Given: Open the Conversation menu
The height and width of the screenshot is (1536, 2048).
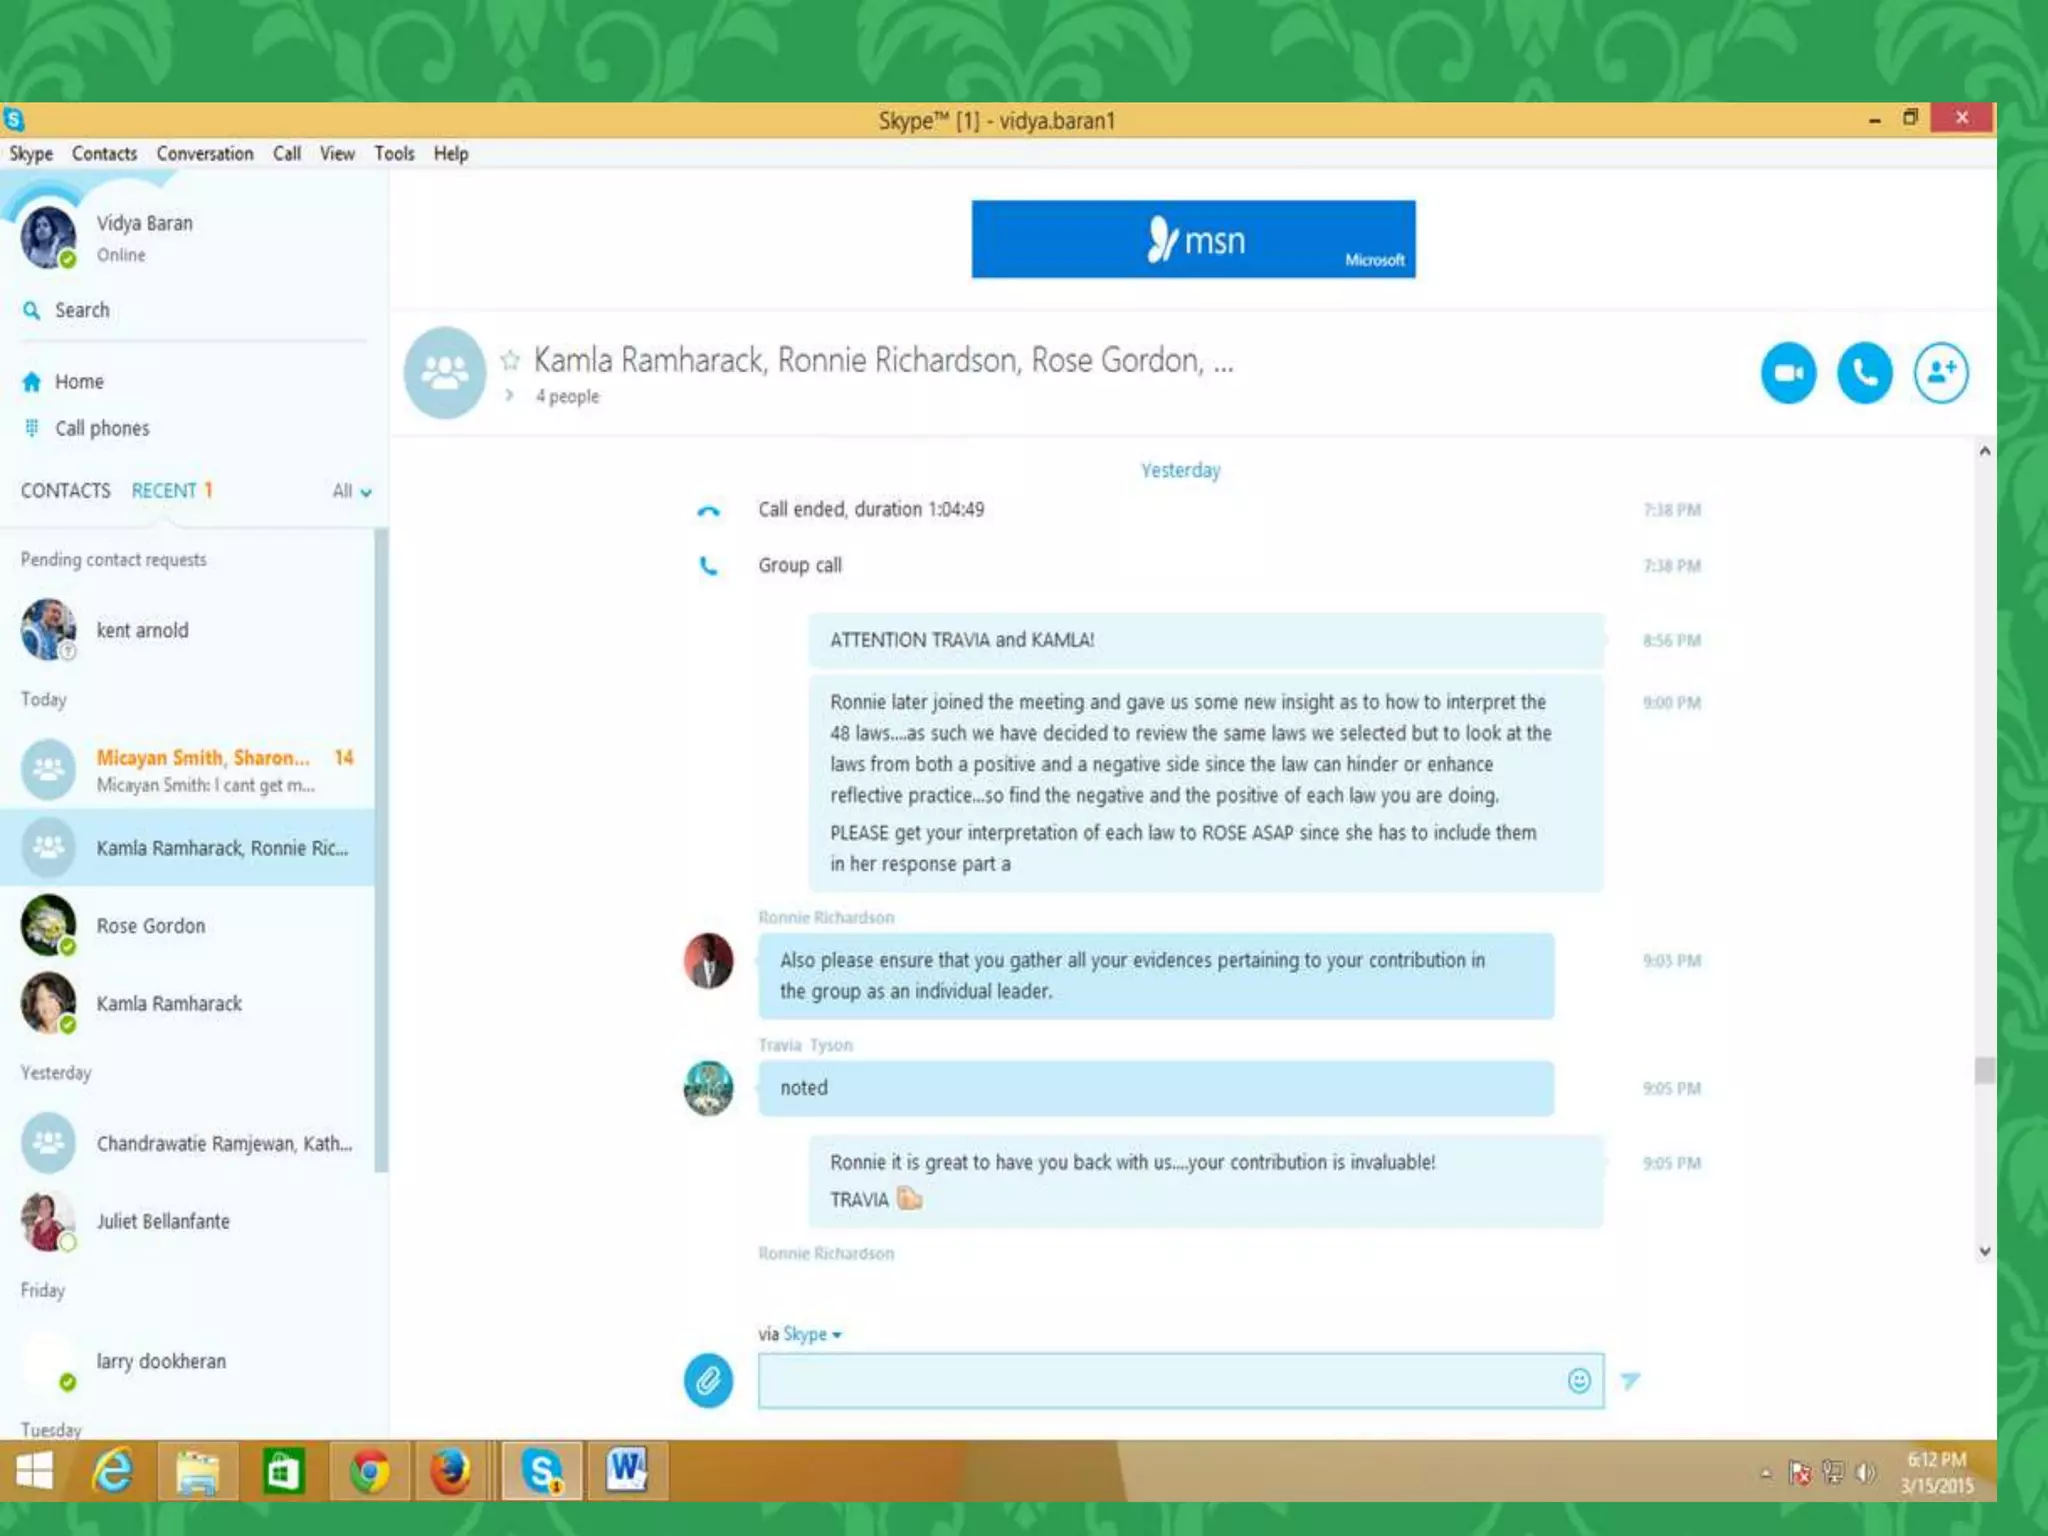Looking at the screenshot, I should point(204,154).
